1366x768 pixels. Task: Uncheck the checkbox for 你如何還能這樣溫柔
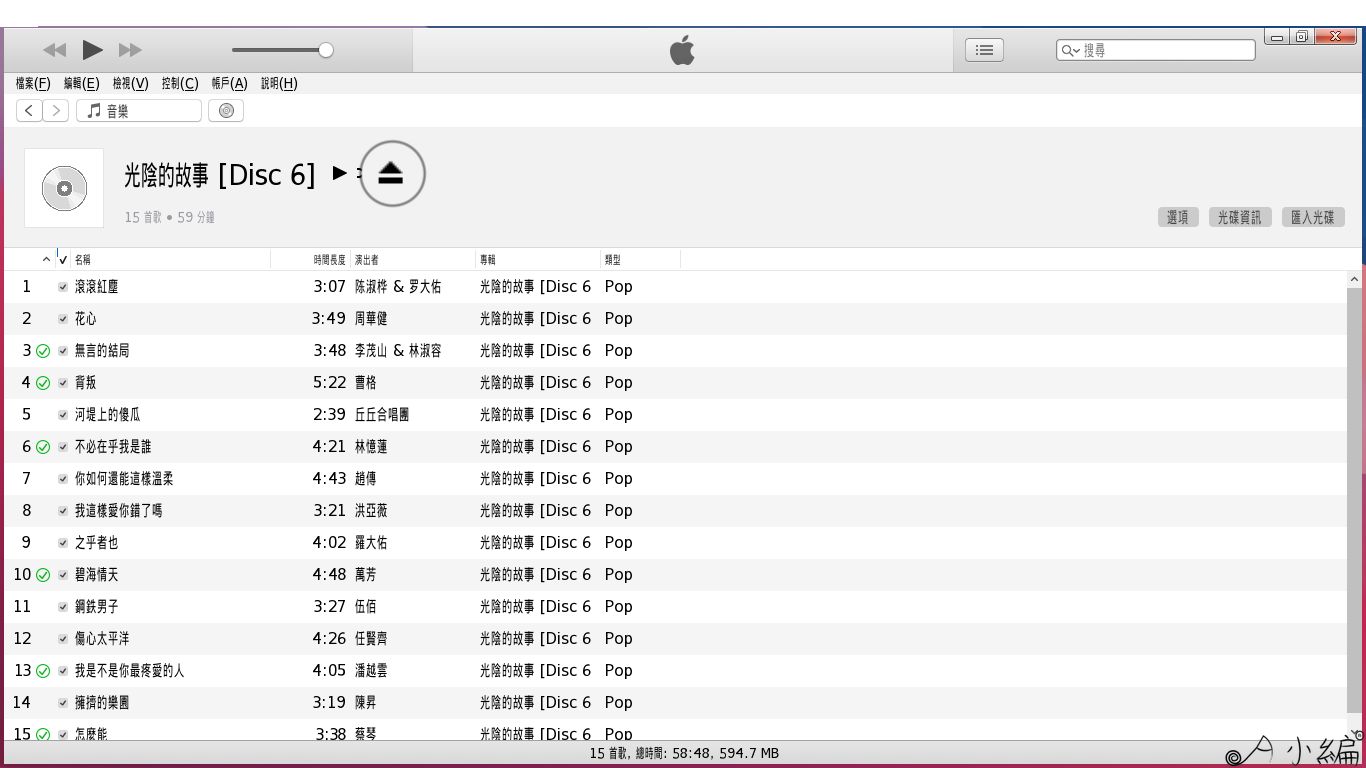[63, 479]
